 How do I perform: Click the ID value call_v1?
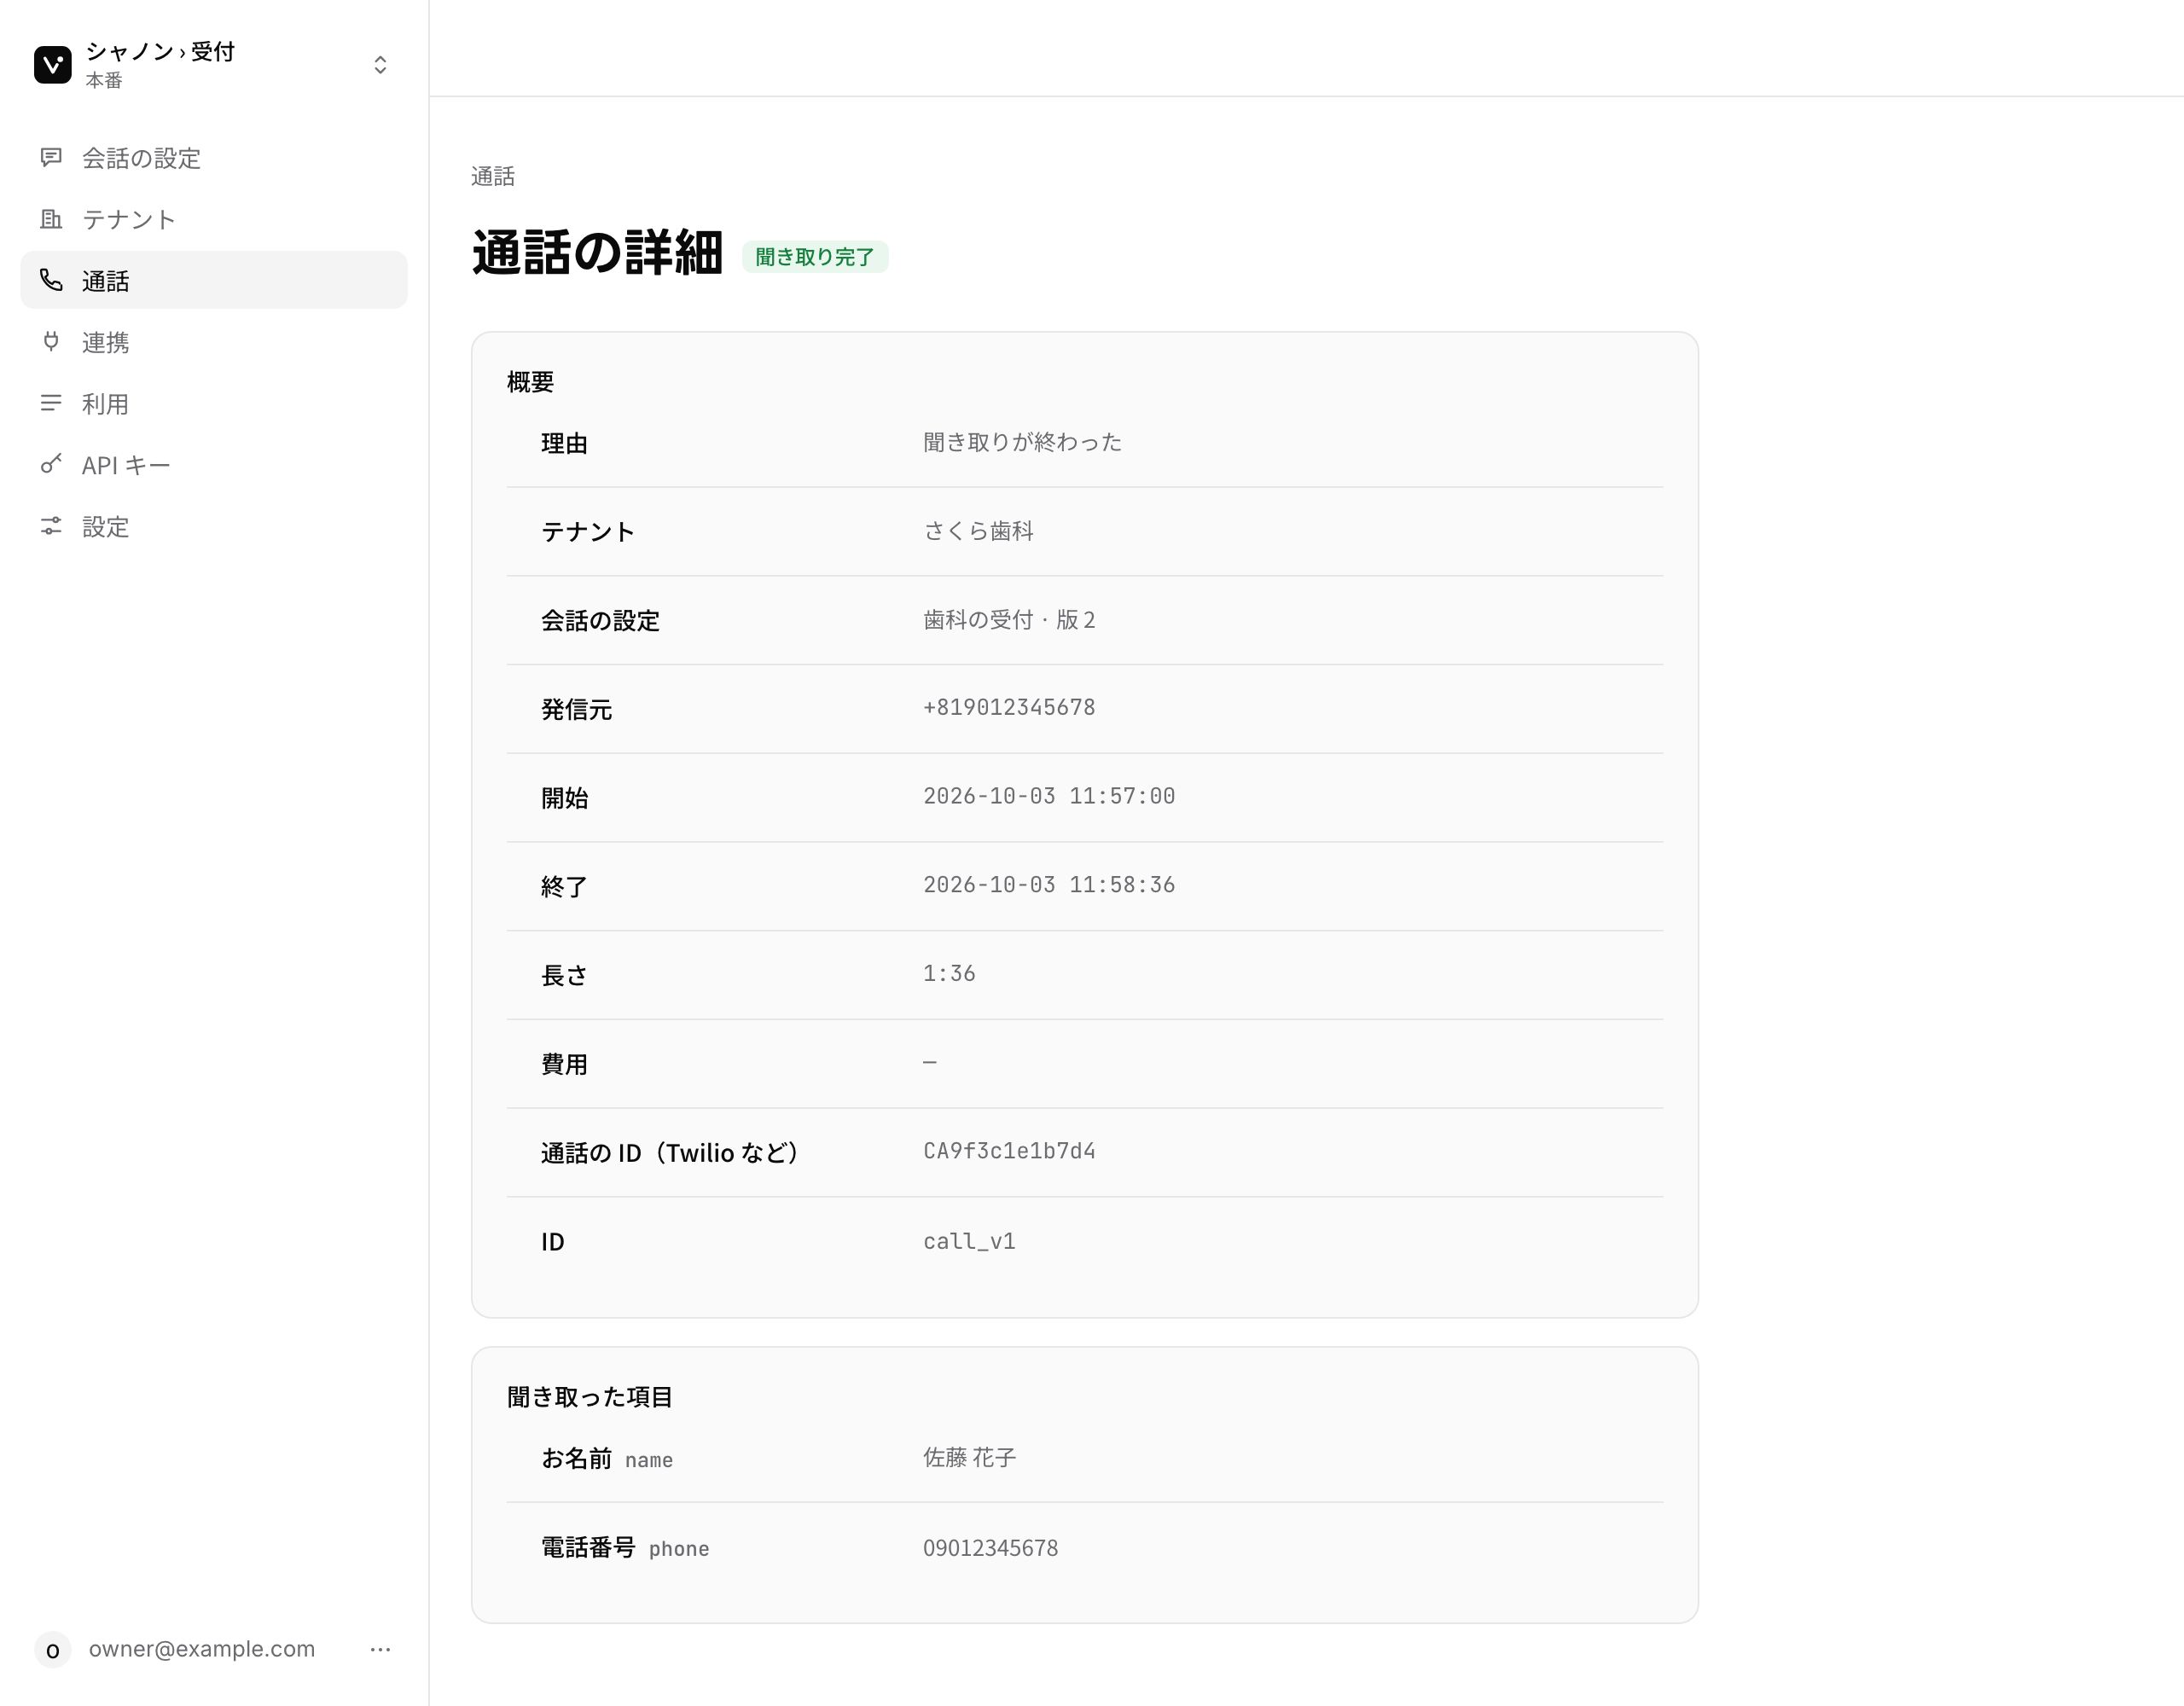click(x=969, y=1241)
